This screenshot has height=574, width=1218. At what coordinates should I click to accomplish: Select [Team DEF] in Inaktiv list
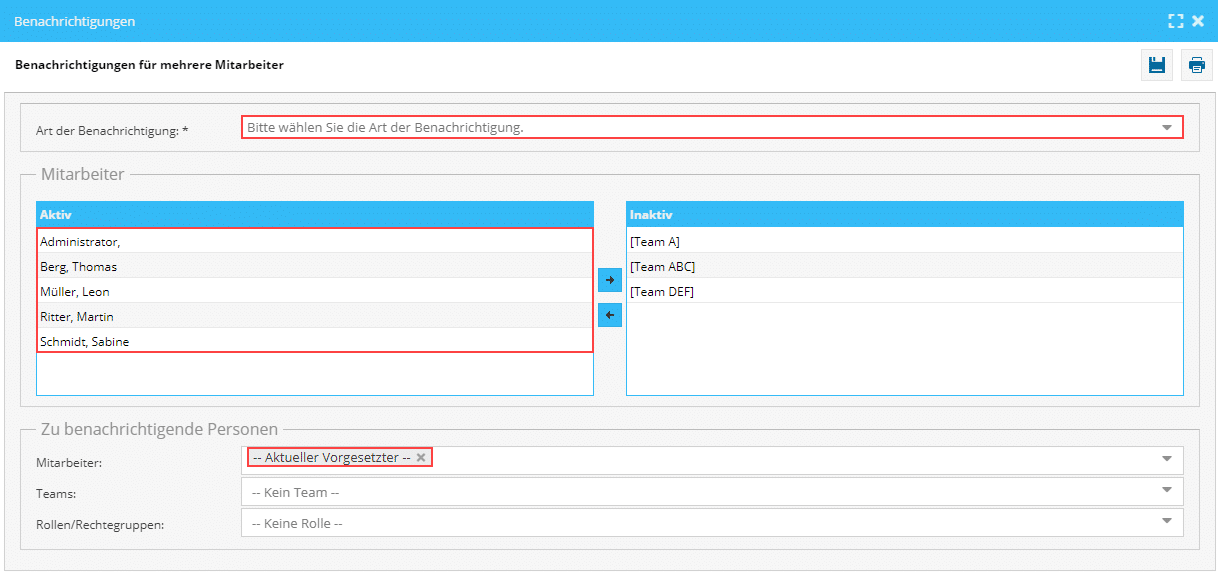click(904, 291)
